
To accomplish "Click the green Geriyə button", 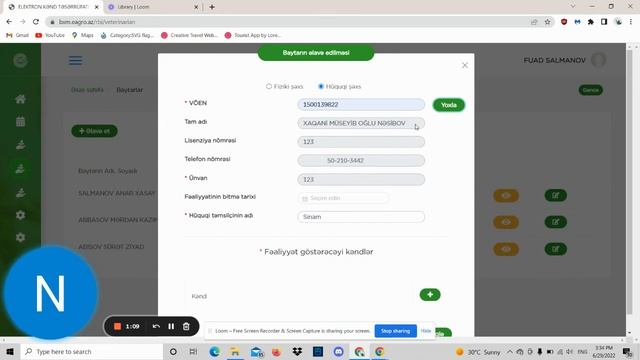I will [591, 90].
